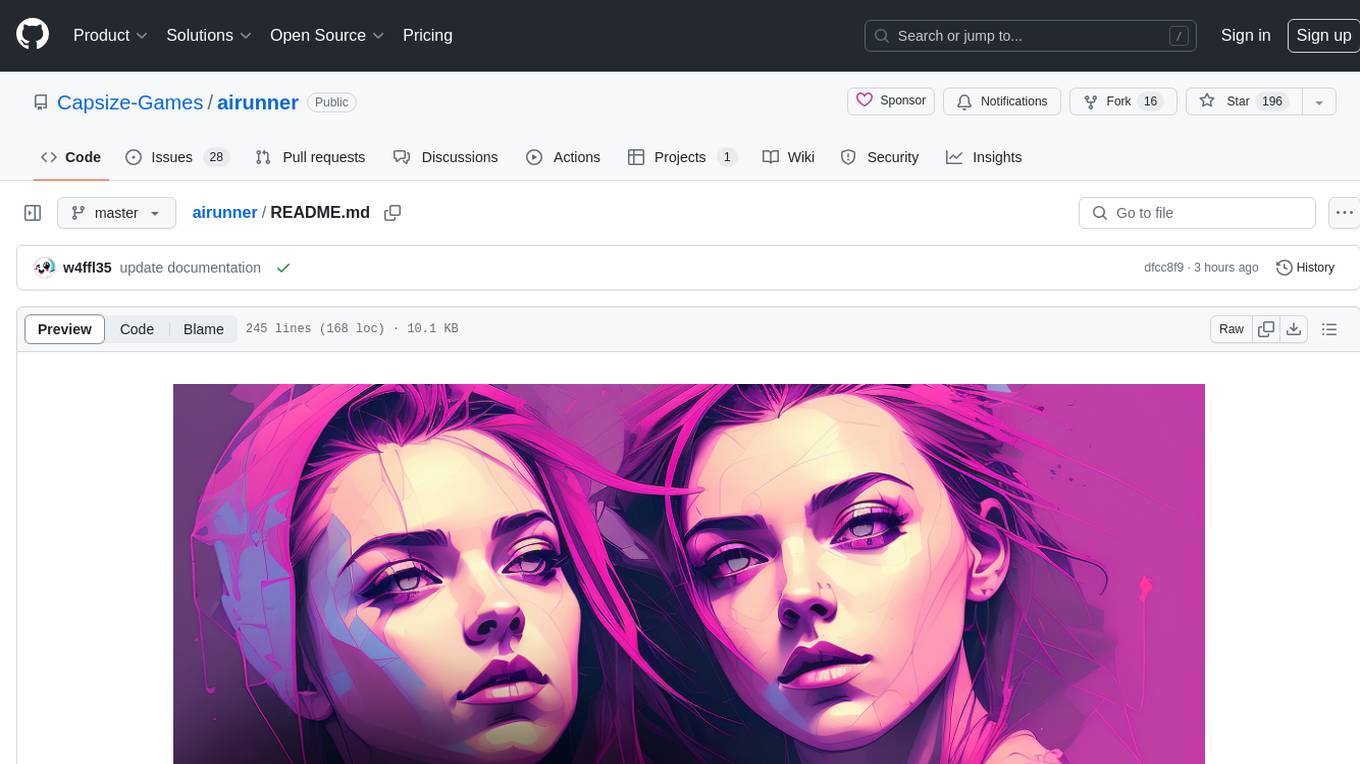Image resolution: width=1360 pixels, height=764 pixels.
Task: Focus the Go to file input
Action: click(1197, 213)
